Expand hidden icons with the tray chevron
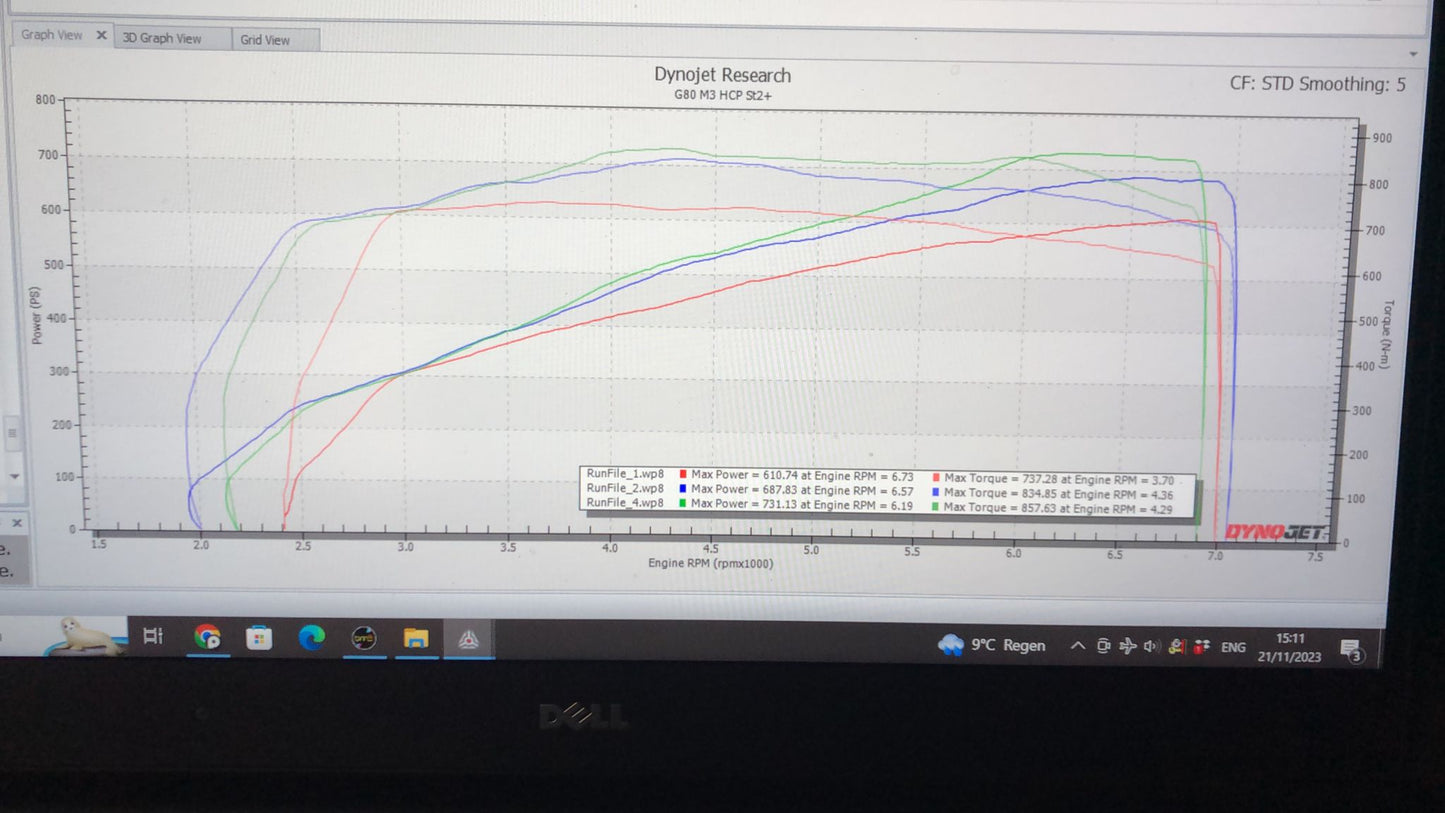The height and width of the screenshot is (813, 1445). click(1078, 646)
